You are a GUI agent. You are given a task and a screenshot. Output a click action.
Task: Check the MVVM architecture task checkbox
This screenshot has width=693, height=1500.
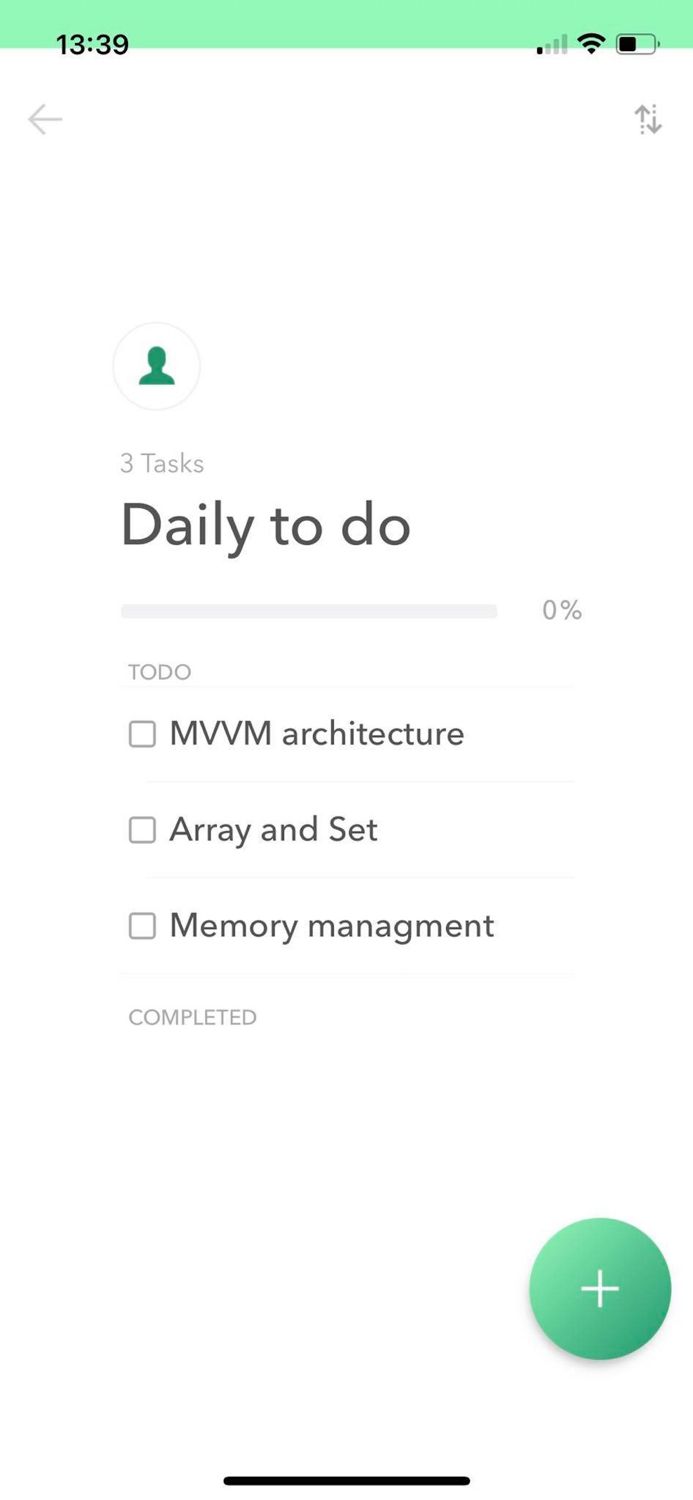coord(141,733)
